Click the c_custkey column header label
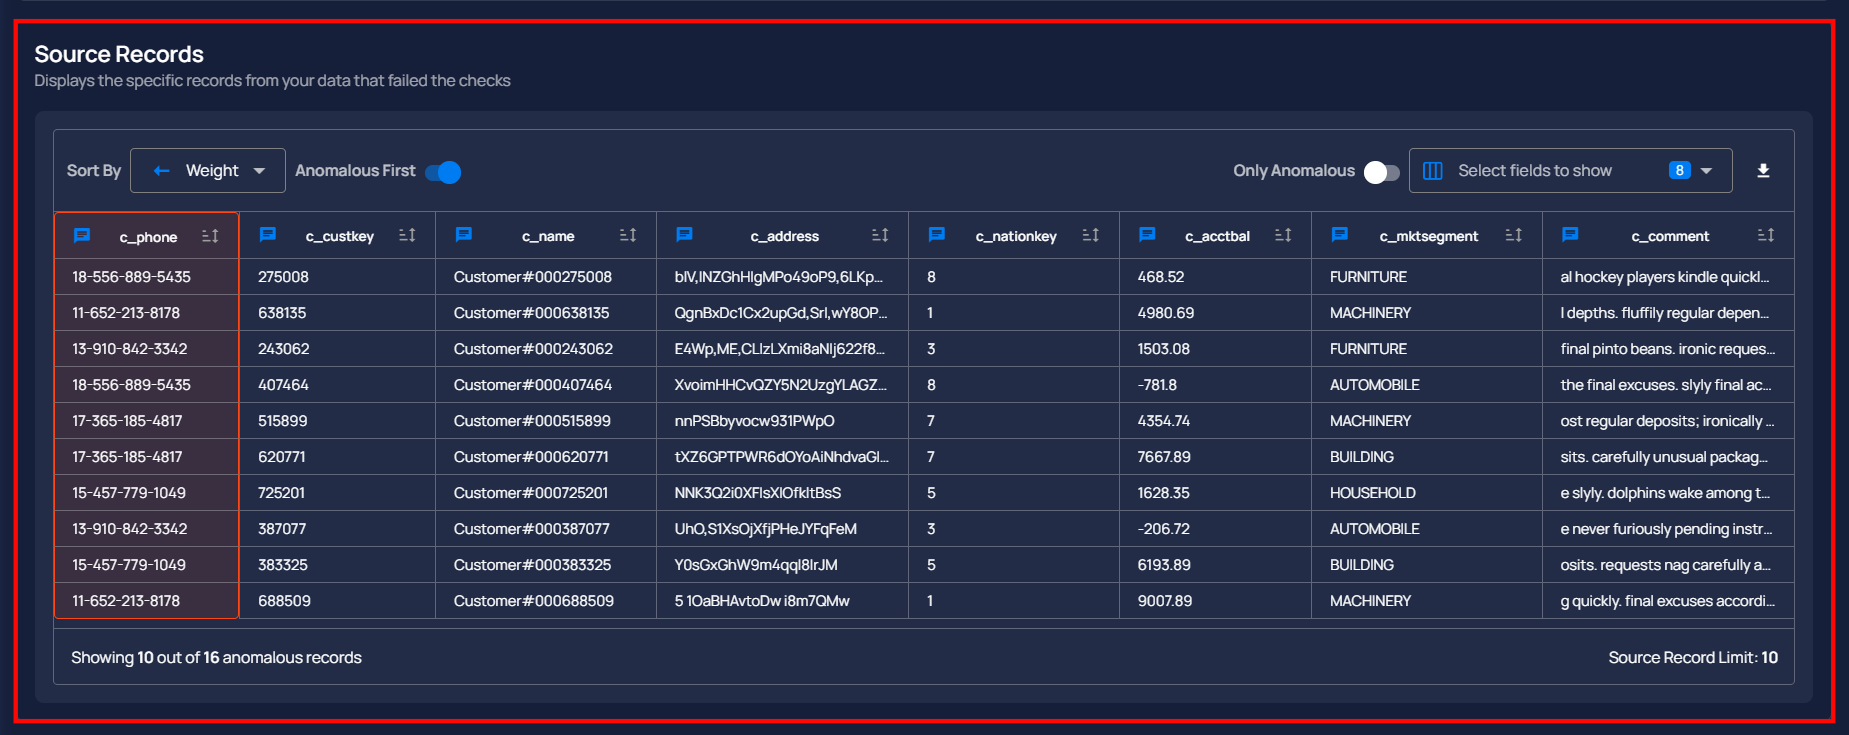Viewport: 1849px width, 735px height. 340,236
